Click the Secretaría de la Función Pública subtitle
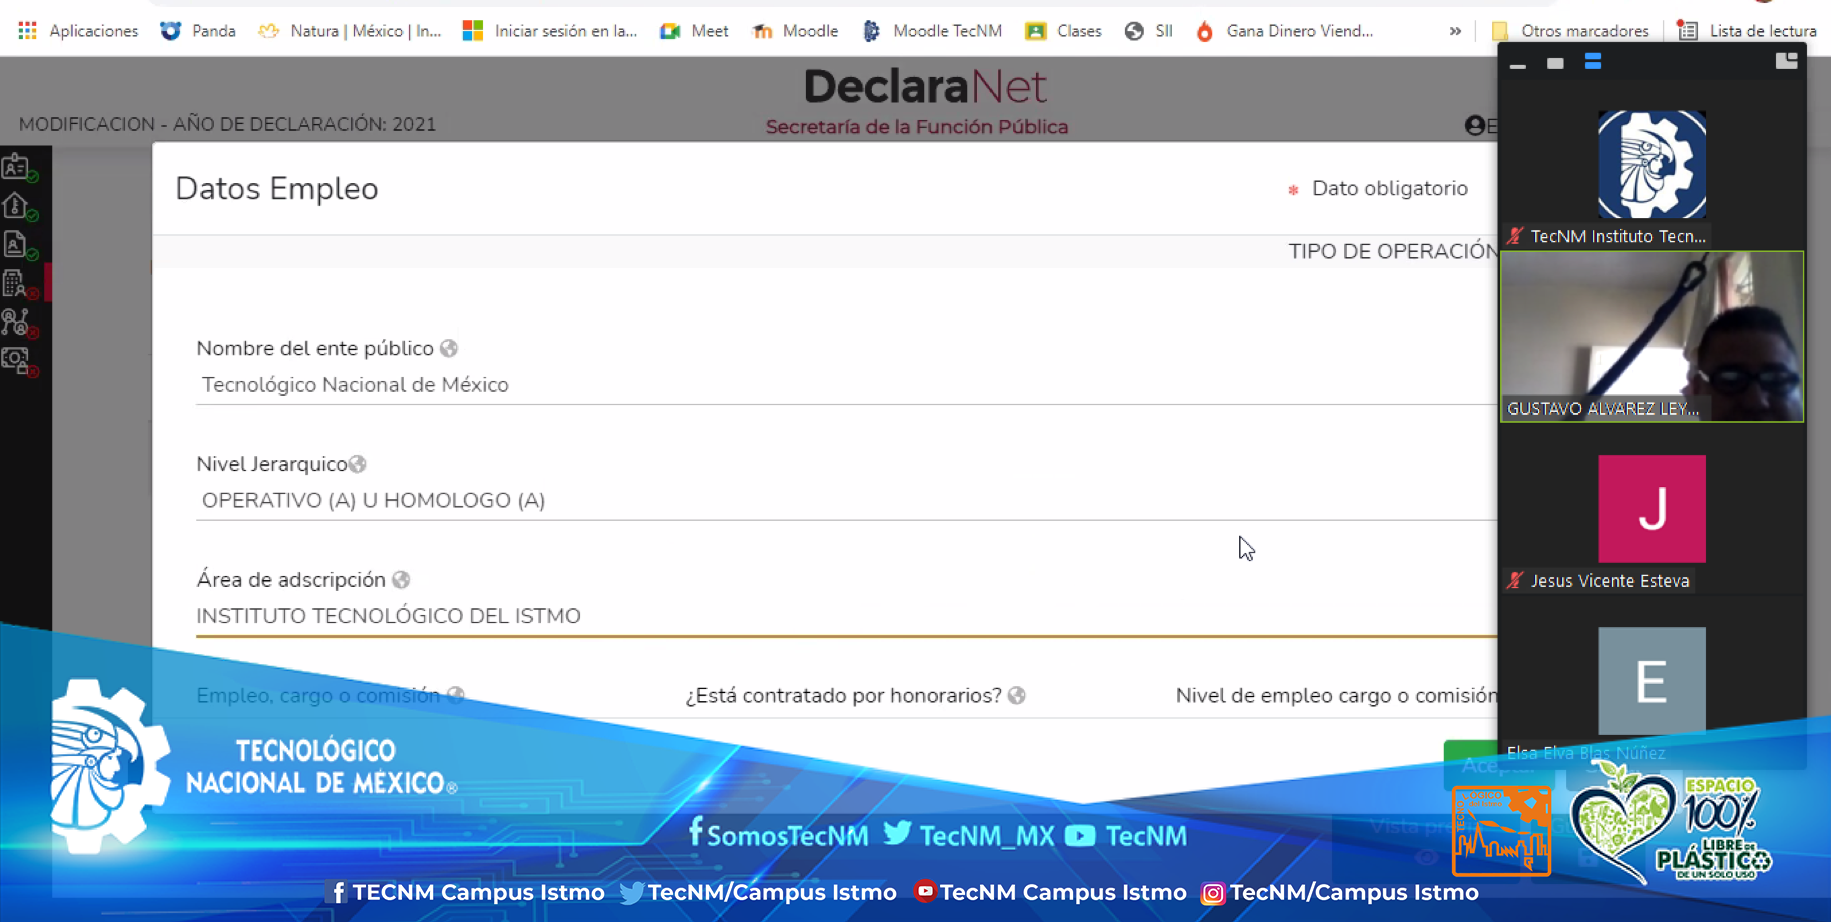This screenshot has width=1831, height=922. tap(917, 127)
